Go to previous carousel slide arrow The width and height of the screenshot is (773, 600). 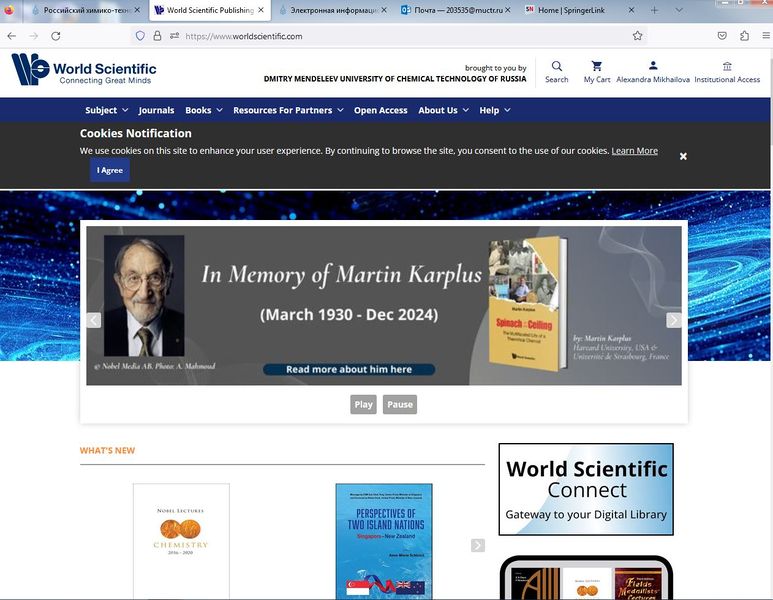94,320
